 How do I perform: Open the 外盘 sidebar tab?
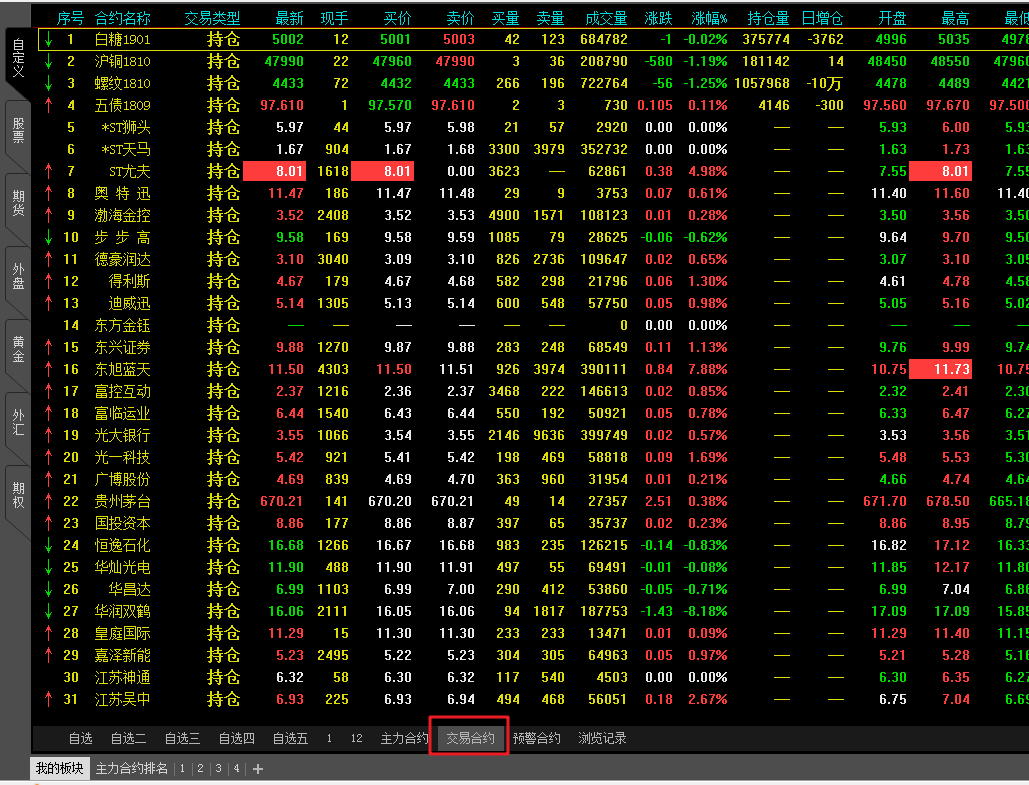[17, 276]
